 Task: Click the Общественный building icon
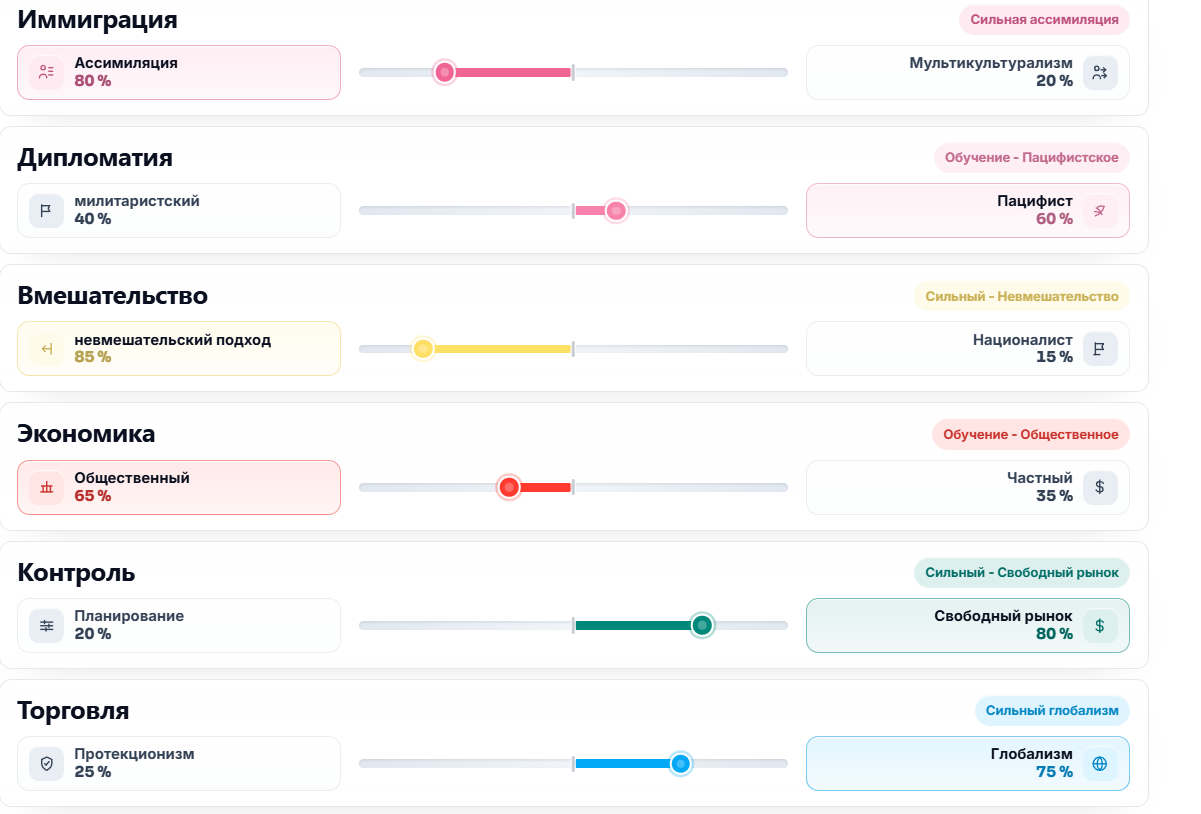pos(46,487)
